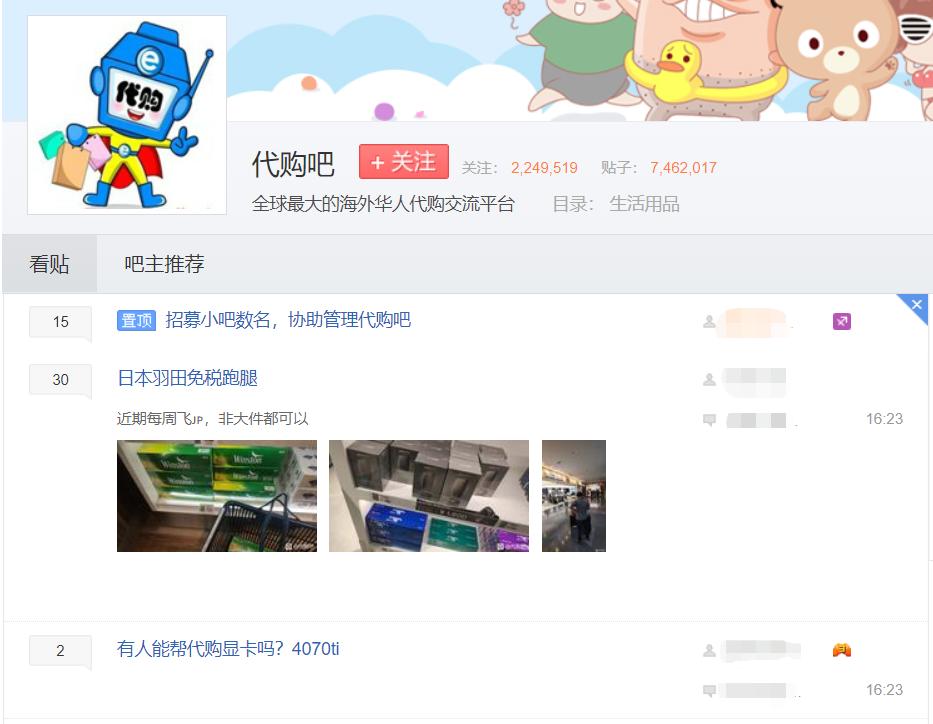Follow the forum with the 关注 button
The width and height of the screenshot is (933, 724).
[x=403, y=161]
